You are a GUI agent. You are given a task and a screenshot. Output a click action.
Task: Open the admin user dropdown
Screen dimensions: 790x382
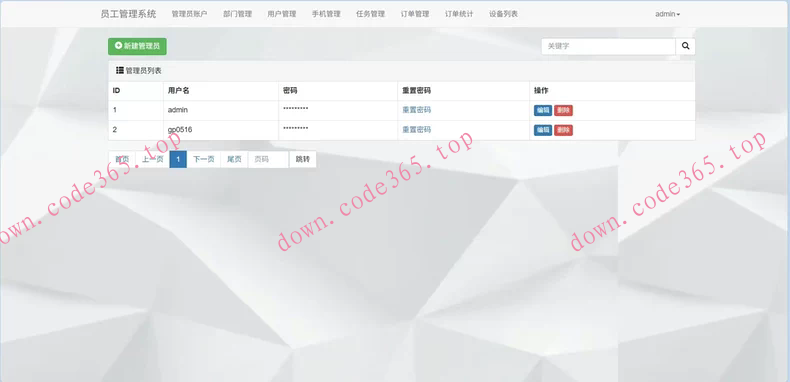coord(668,14)
